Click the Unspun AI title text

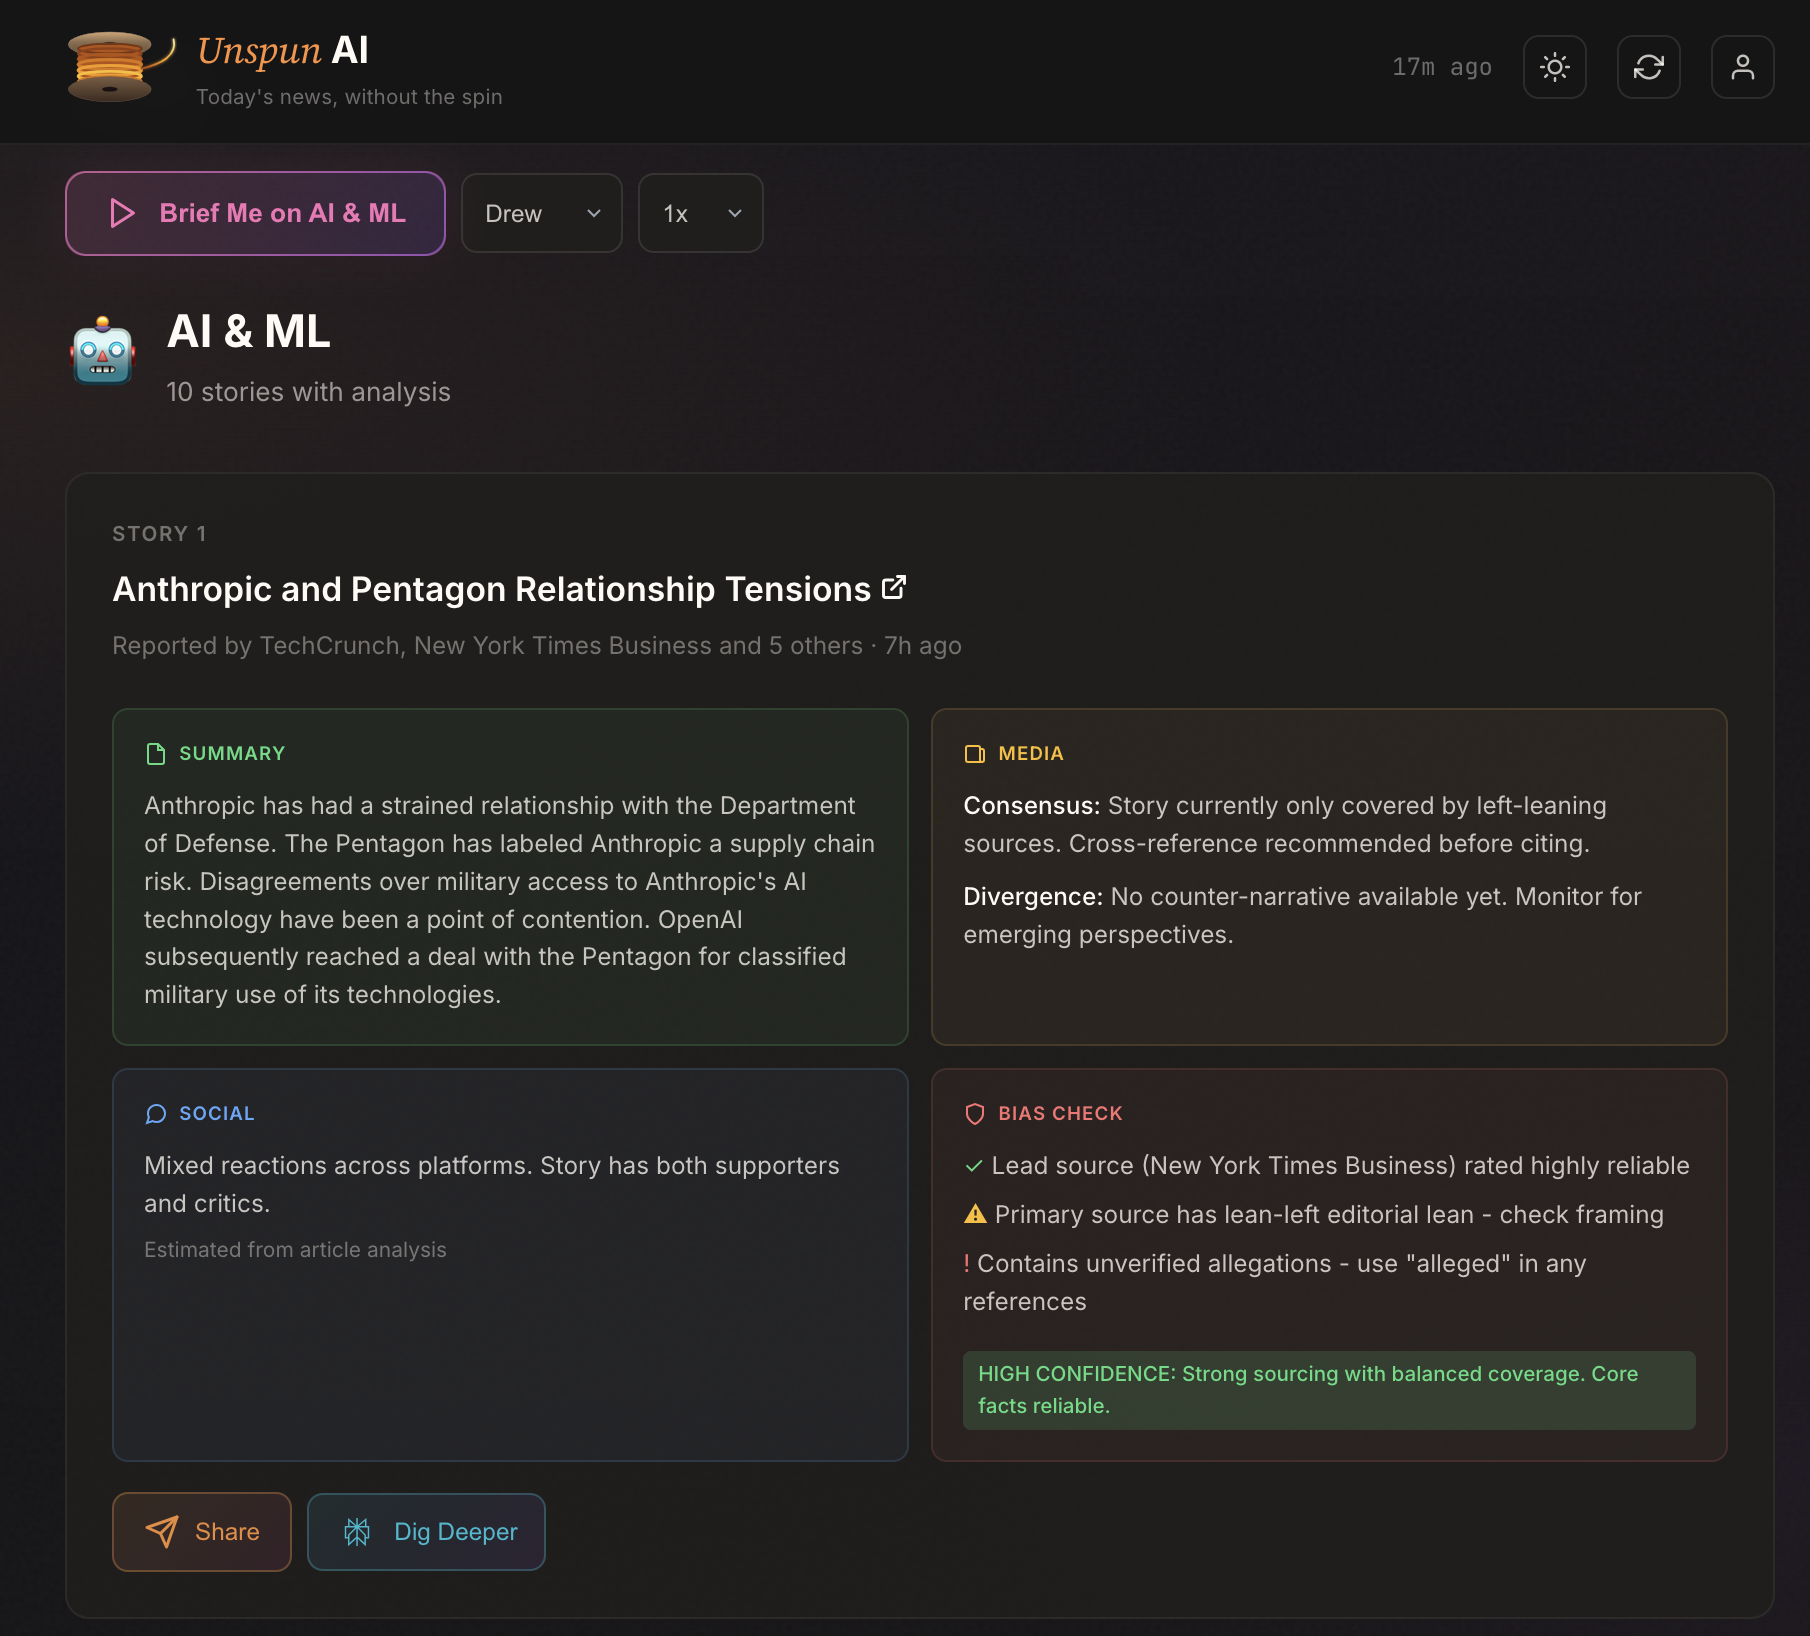point(283,50)
